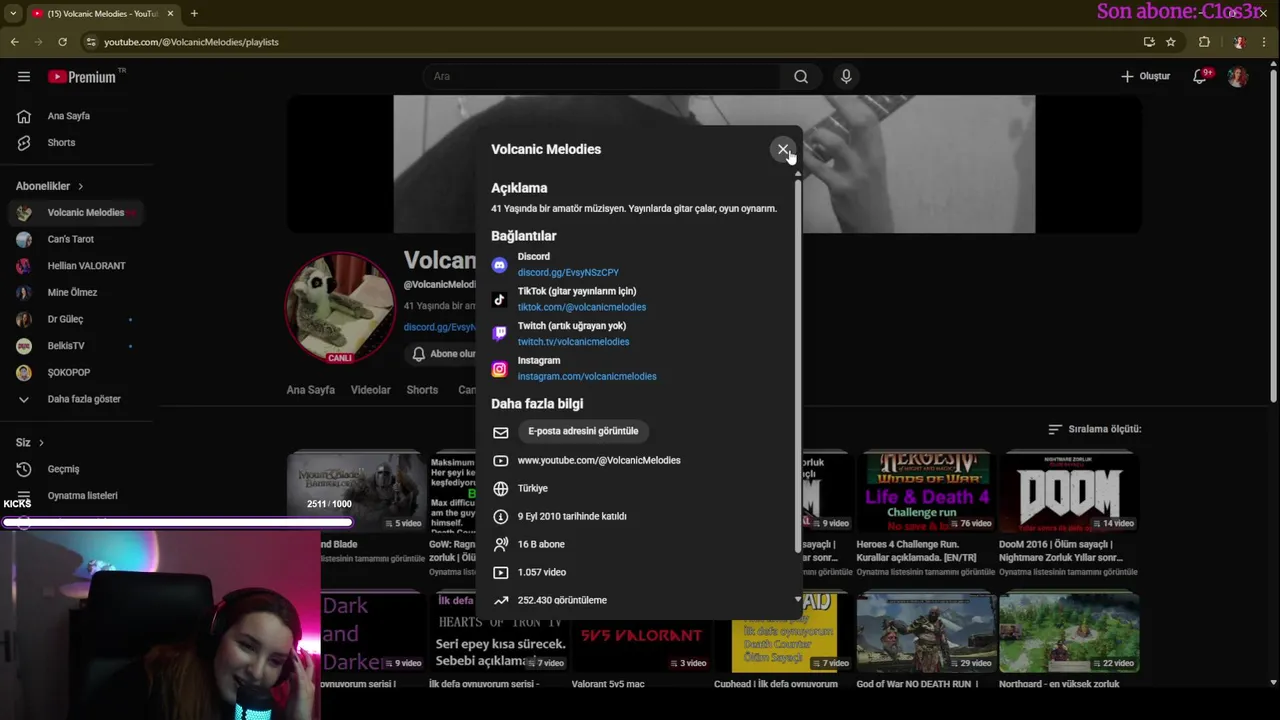Click the www.youtube.com/@VolcanicMelodies text

[x=599, y=461]
